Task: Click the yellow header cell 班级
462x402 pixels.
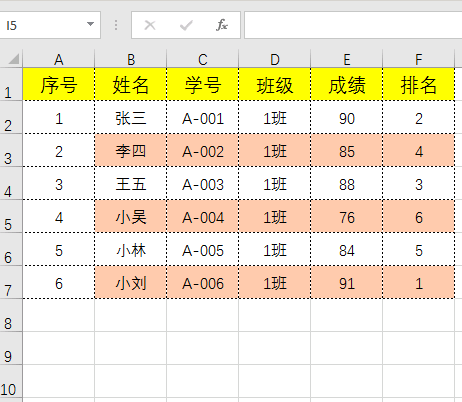Action: [x=275, y=85]
